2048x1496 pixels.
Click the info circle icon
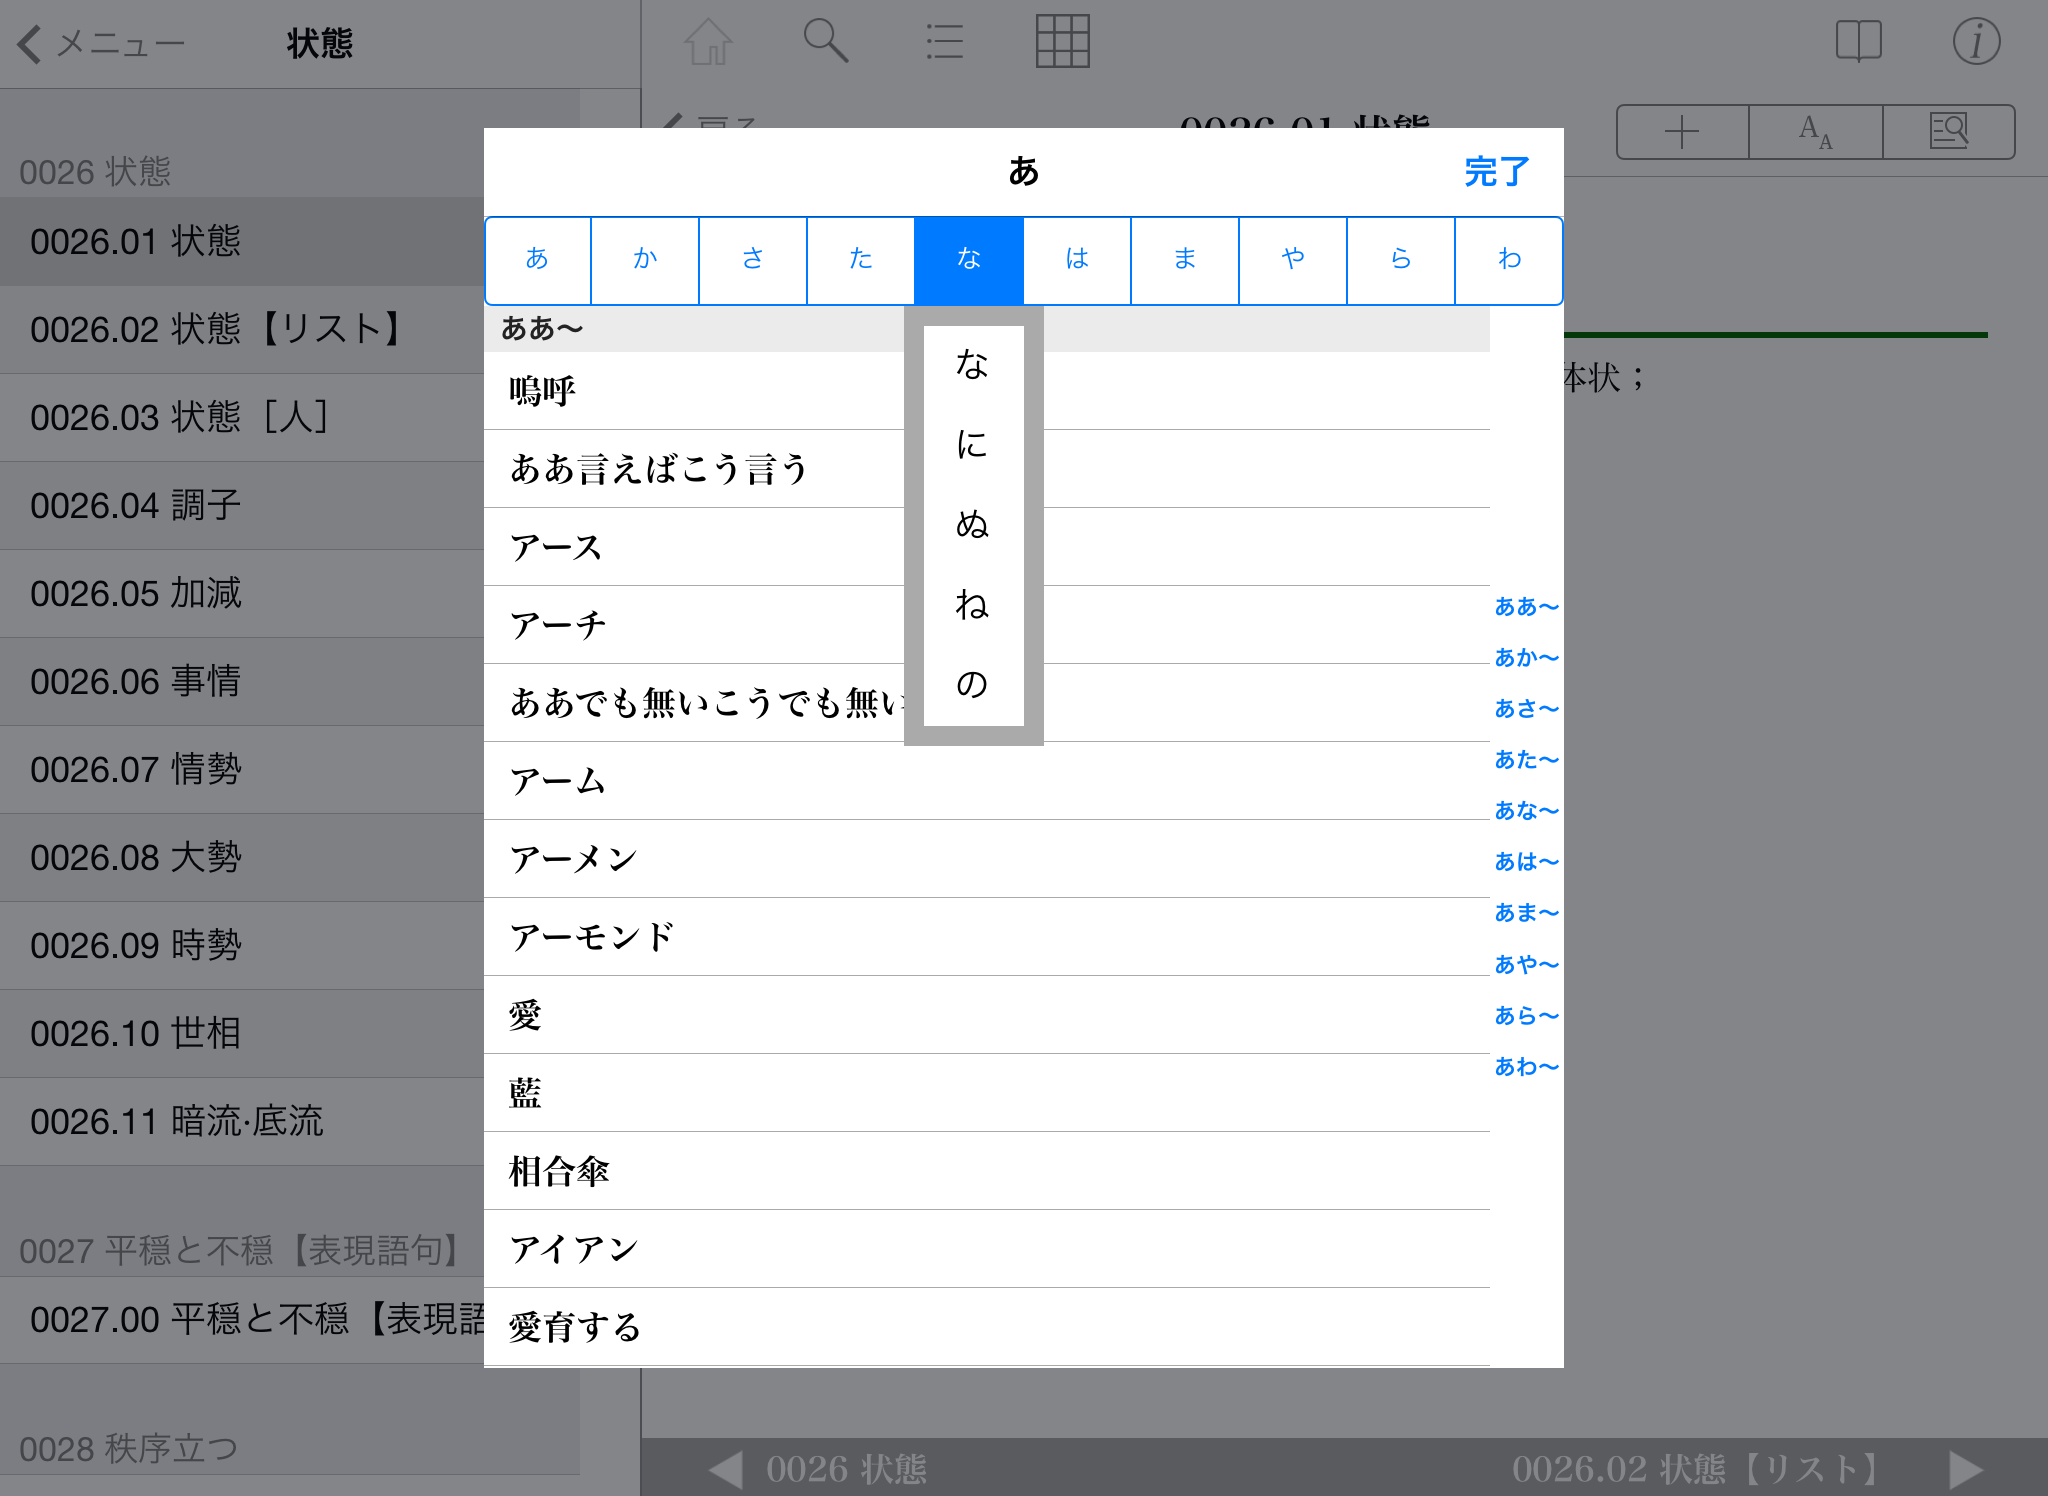click(x=1976, y=42)
